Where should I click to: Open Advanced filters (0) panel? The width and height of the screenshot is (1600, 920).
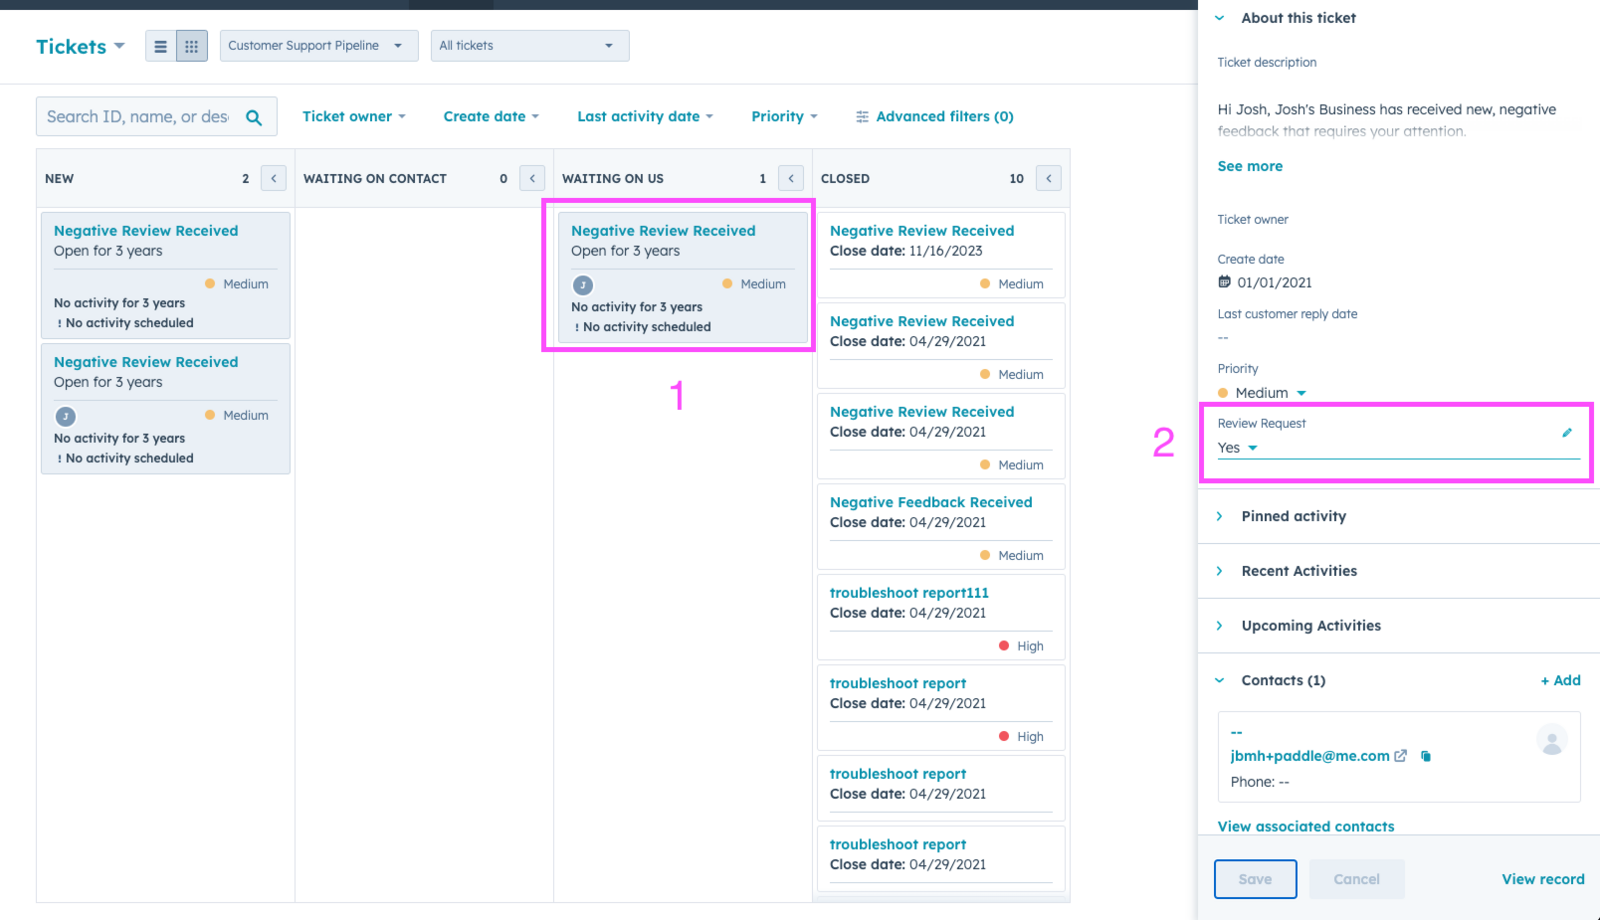935,117
